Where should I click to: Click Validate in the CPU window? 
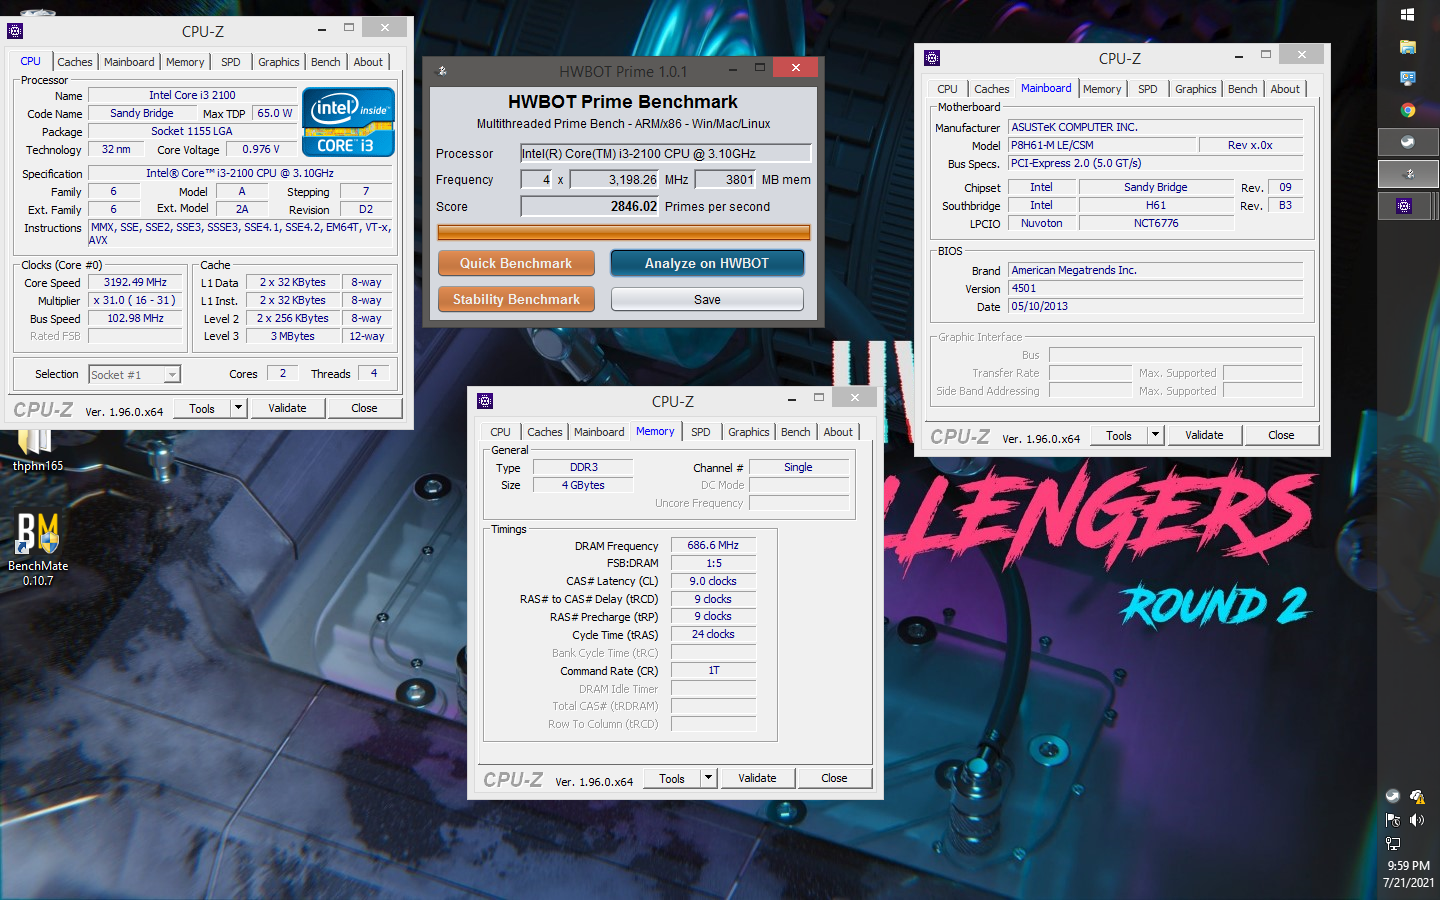pos(287,408)
